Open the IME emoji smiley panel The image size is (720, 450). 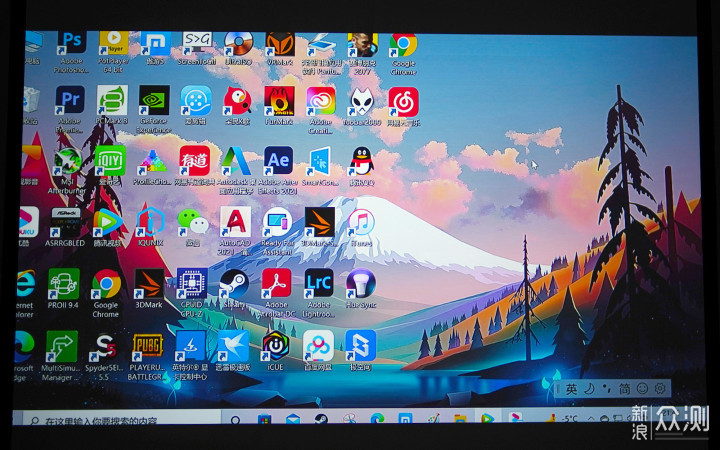pyautogui.click(x=642, y=389)
